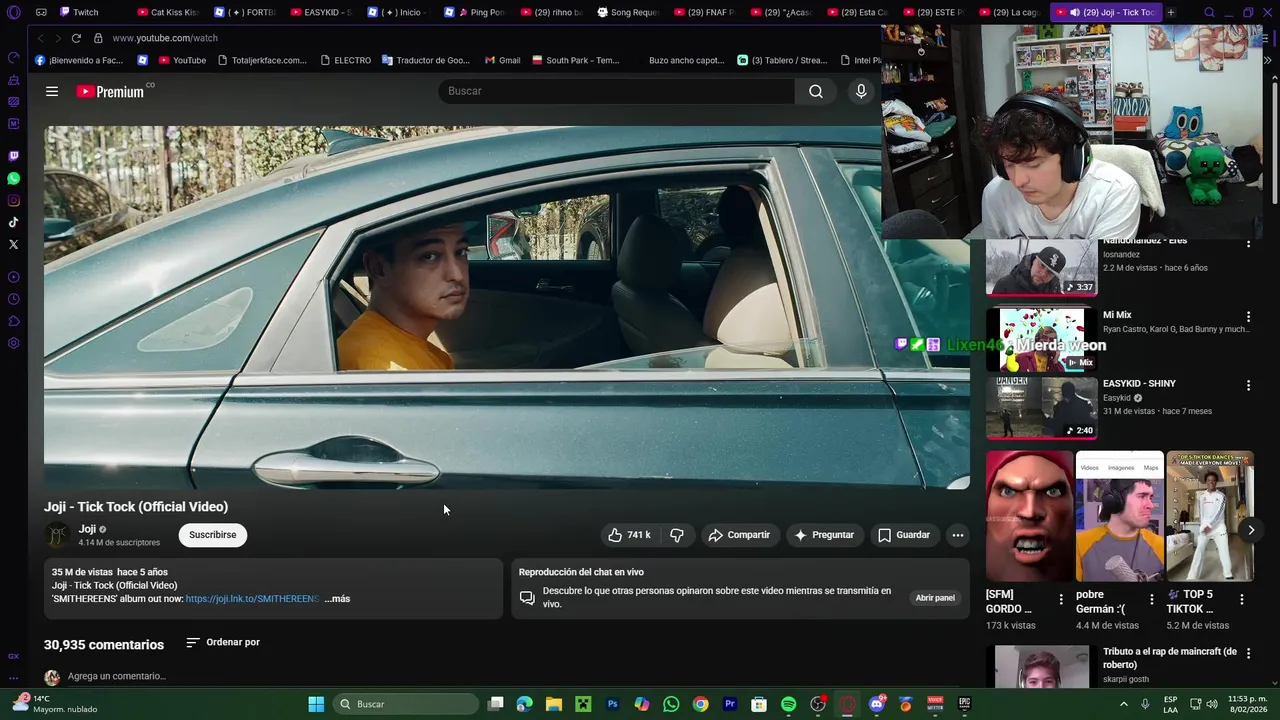1280x720 pixels.
Task: Open the Preguntar AI button
Action: point(824,535)
